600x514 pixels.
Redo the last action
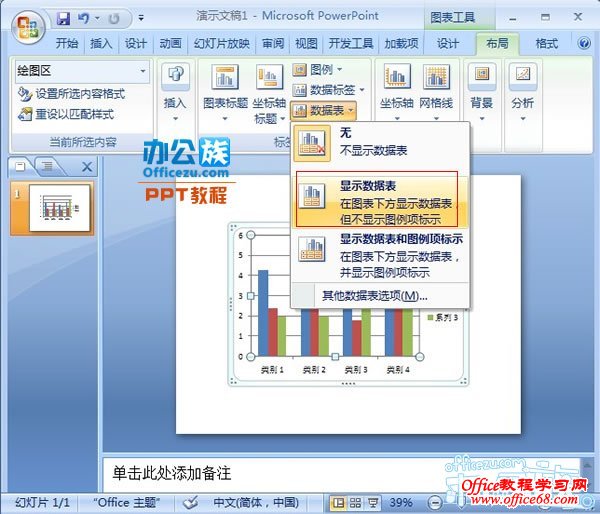[x=114, y=18]
